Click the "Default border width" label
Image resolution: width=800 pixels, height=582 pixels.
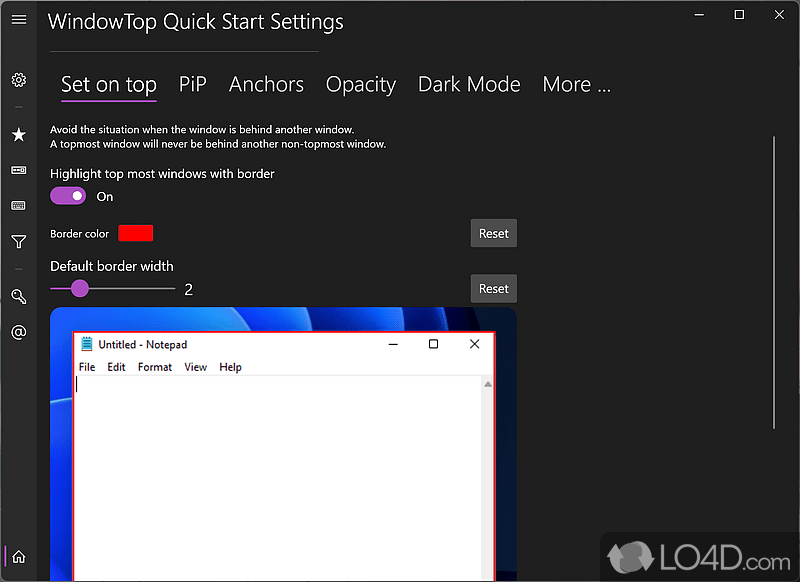pos(112,266)
